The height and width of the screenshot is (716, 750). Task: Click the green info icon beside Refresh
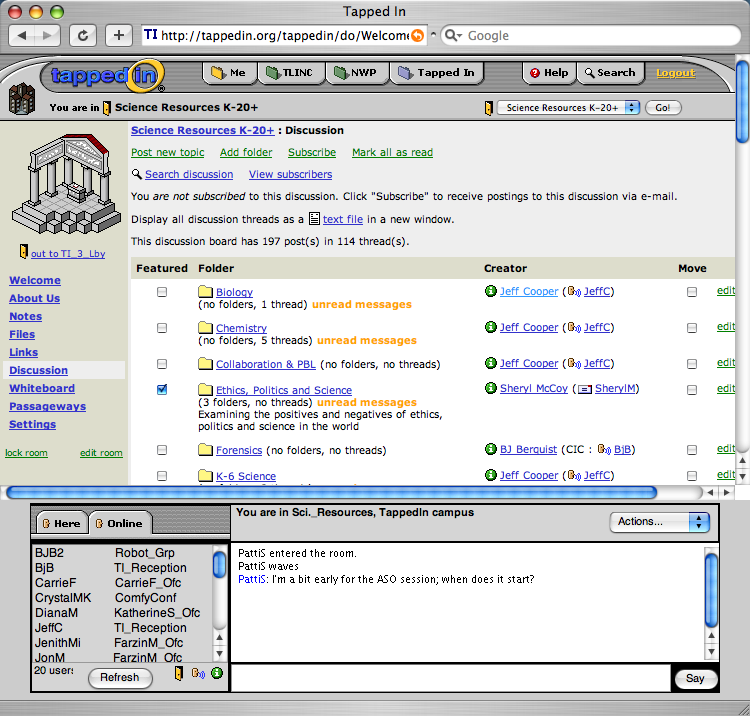click(x=217, y=674)
